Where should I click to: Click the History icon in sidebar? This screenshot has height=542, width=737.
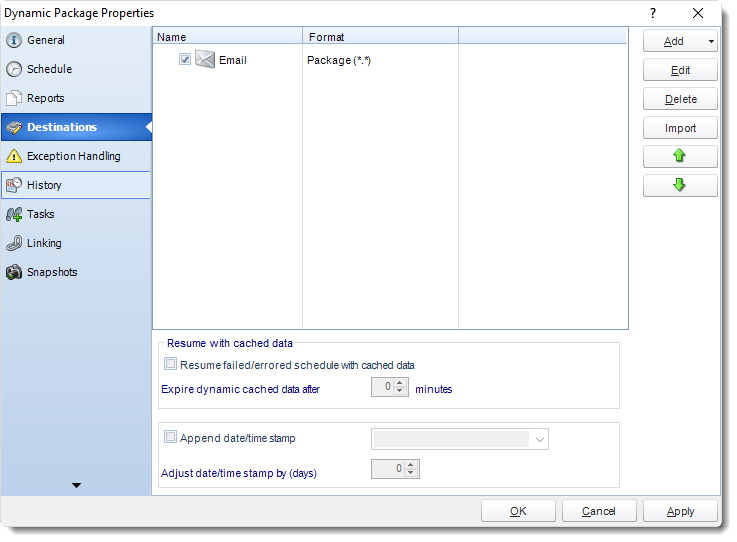click(14, 185)
